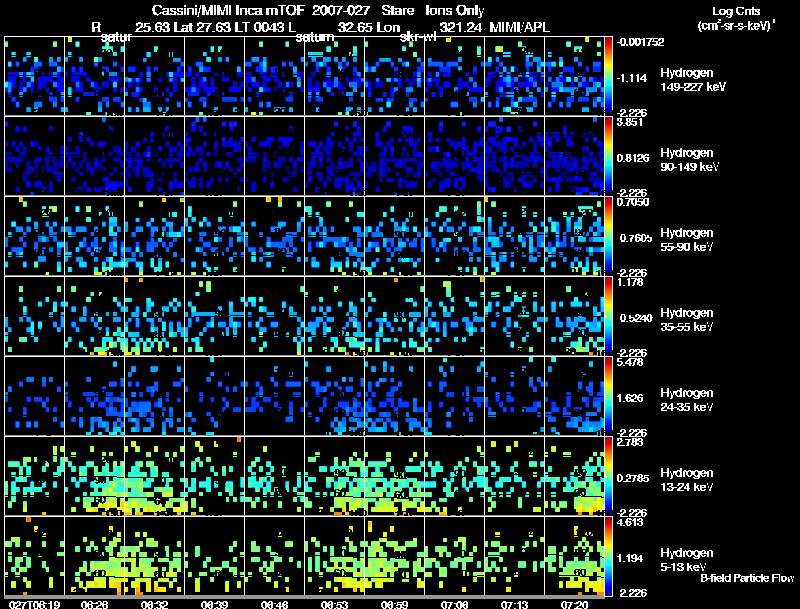Click the 'skr-wl' label above the panels

(x=417, y=37)
